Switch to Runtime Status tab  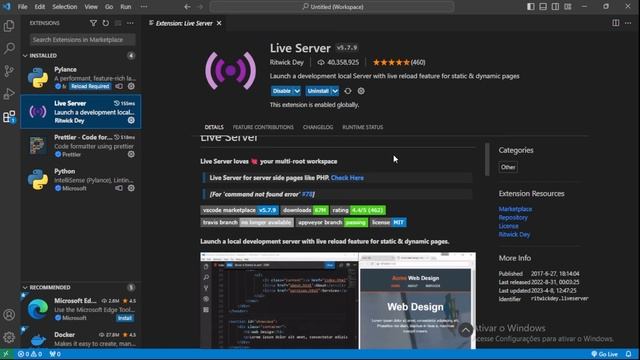point(362,127)
